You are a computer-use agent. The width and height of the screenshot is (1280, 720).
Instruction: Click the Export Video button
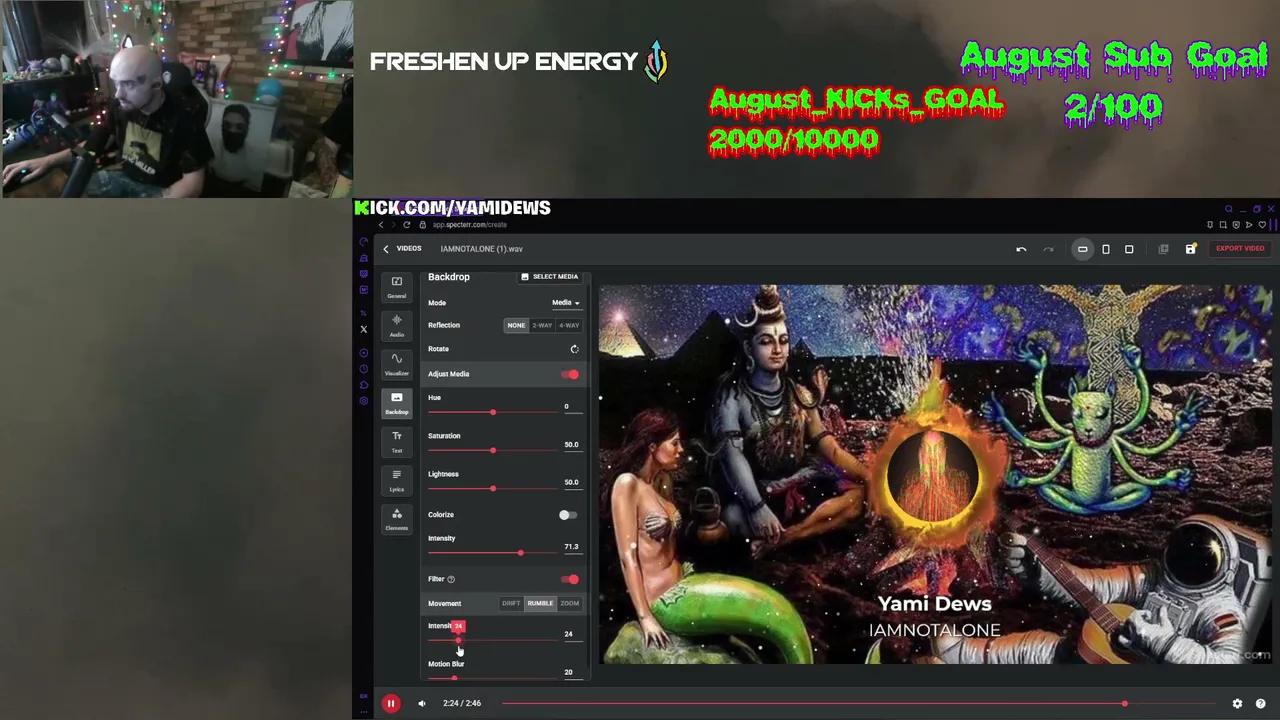[1240, 249]
